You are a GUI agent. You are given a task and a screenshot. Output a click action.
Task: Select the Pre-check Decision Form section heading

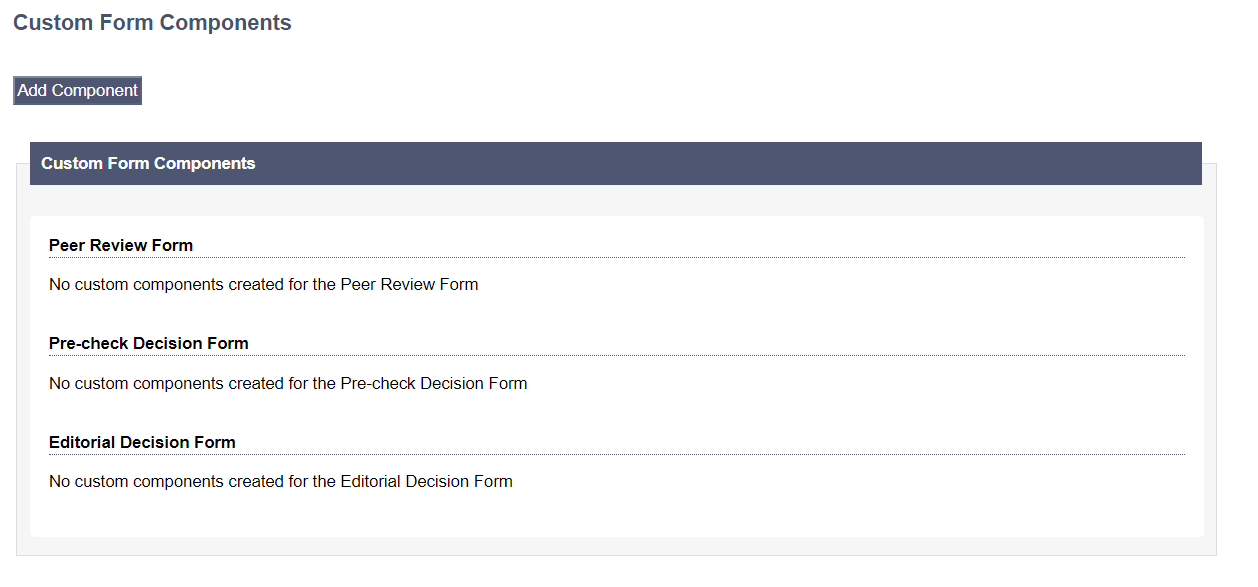[x=148, y=343]
